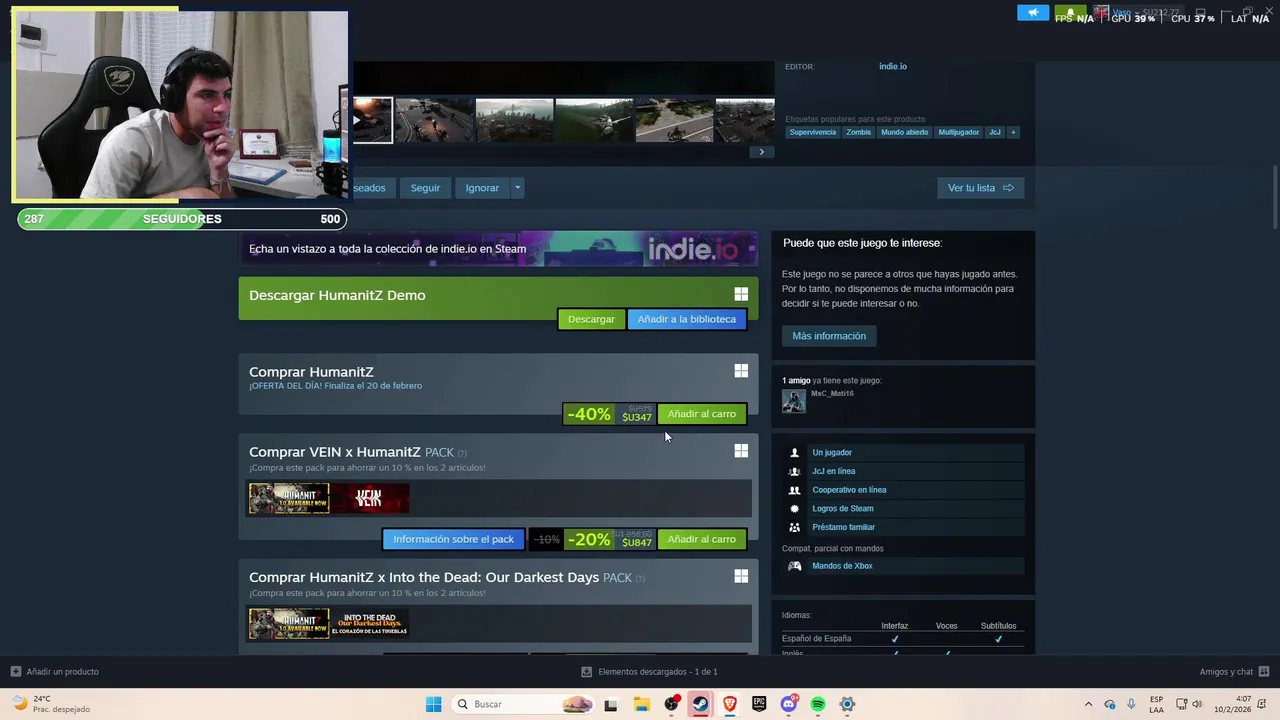This screenshot has width=1280, height=720.
Task: Select Multijugador tag
Action: (x=958, y=132)
